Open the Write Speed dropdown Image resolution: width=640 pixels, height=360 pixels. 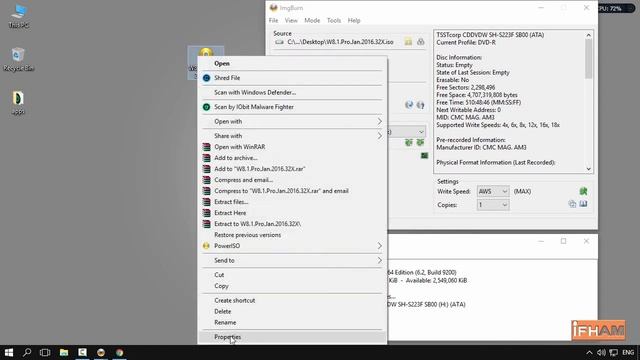point(493,191)
